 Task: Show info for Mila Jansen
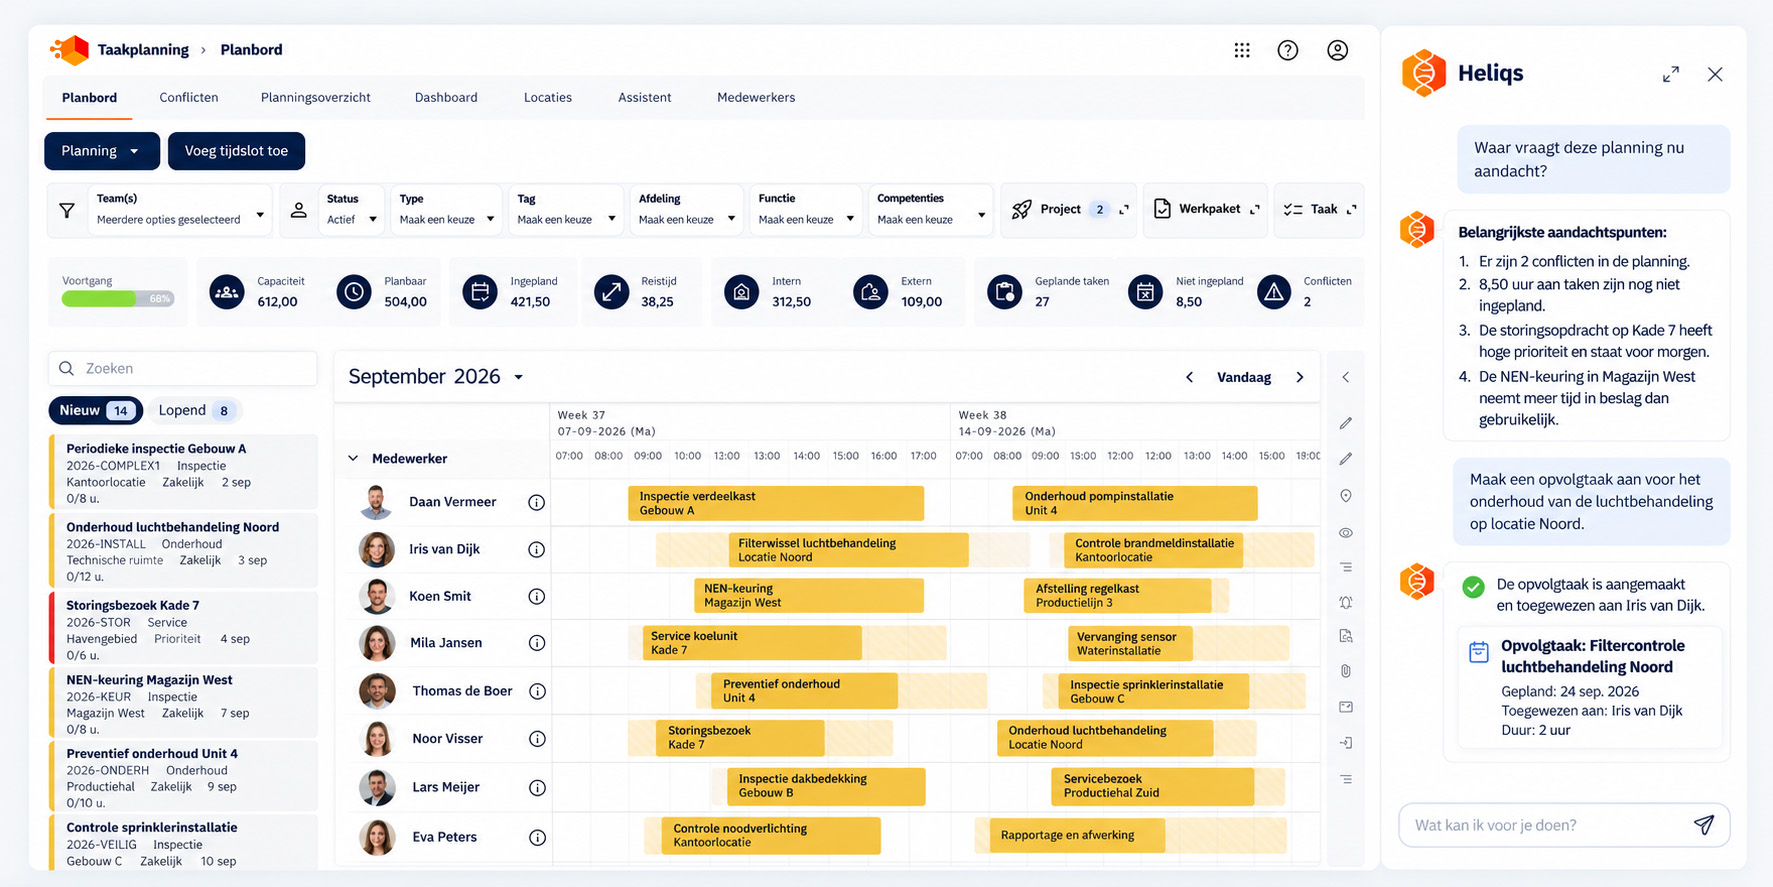pos(537,643)
